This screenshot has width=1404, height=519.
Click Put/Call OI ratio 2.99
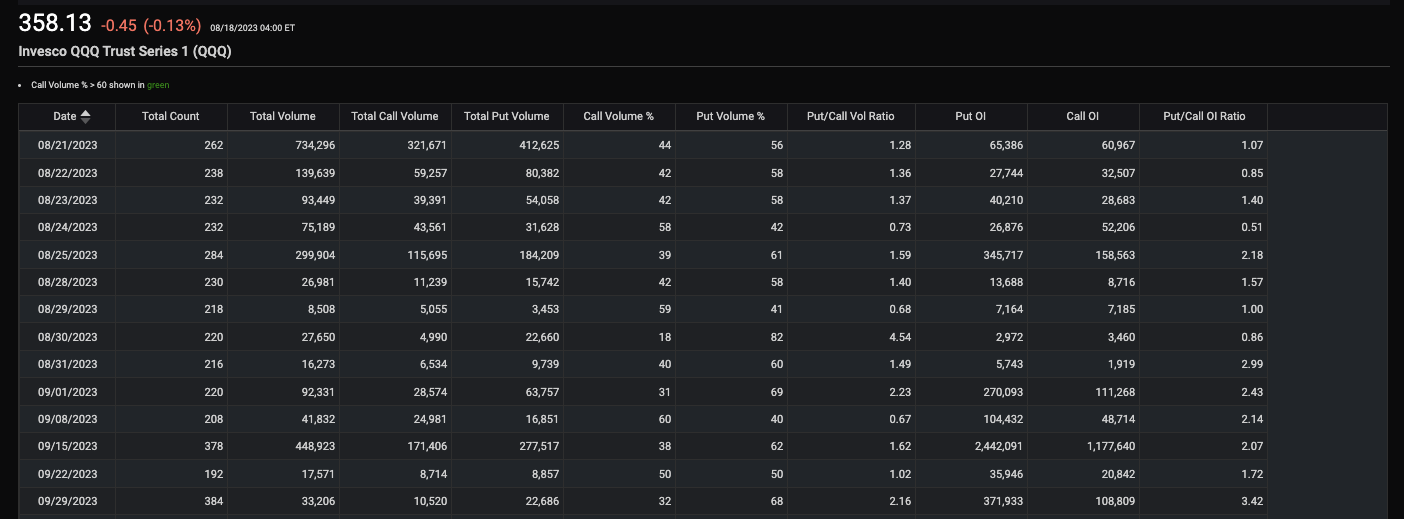pos(1252,364)
